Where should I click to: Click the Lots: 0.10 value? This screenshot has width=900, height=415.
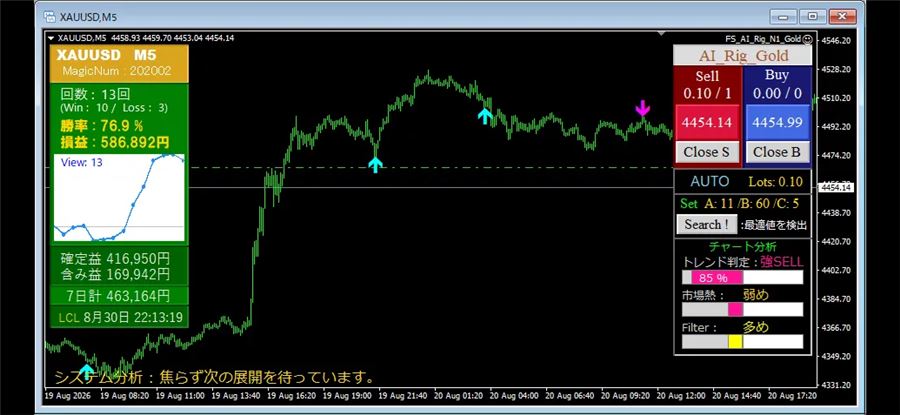point(775,182)
